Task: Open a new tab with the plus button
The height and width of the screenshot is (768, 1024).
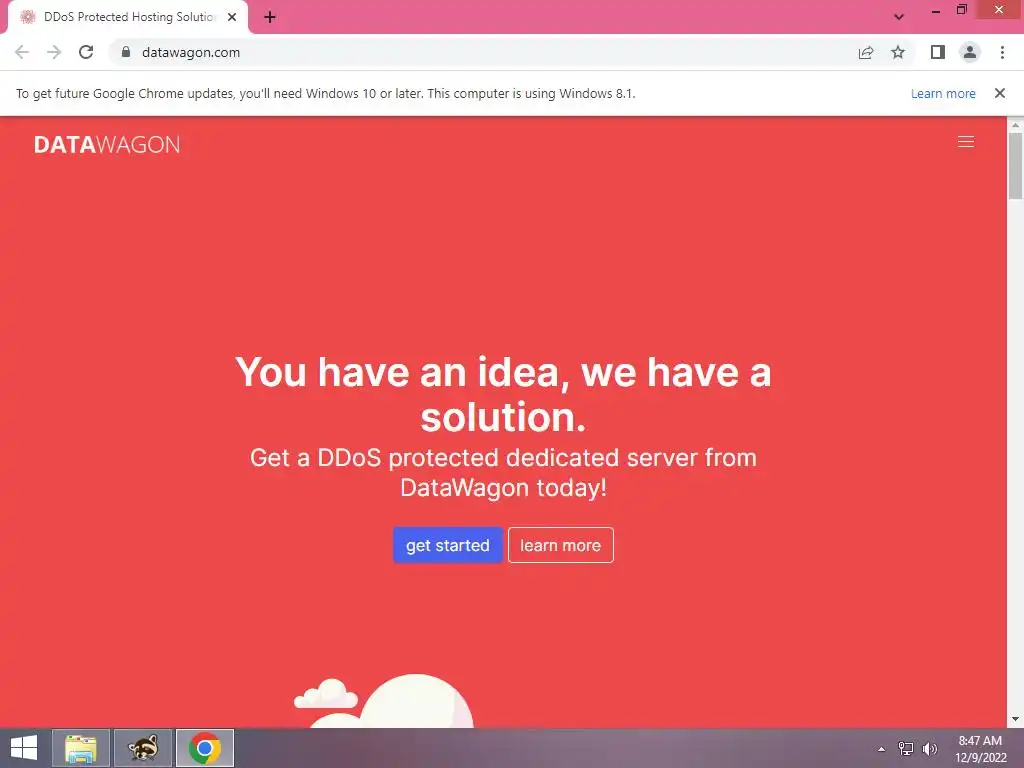Action: point(270,17)
